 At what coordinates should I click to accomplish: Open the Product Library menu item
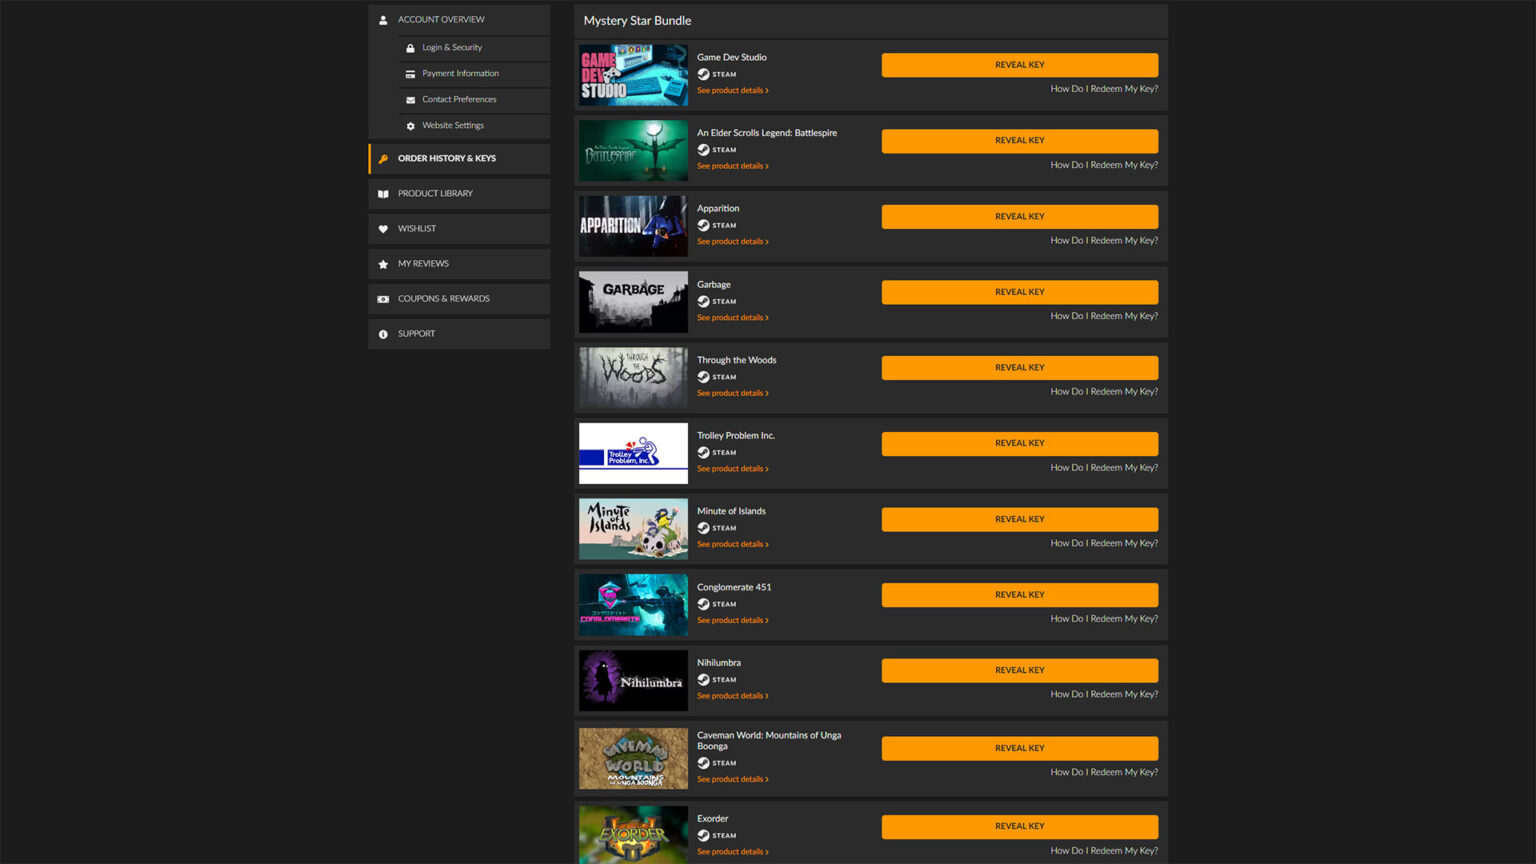pyautogui.click(x=435, y=194)
